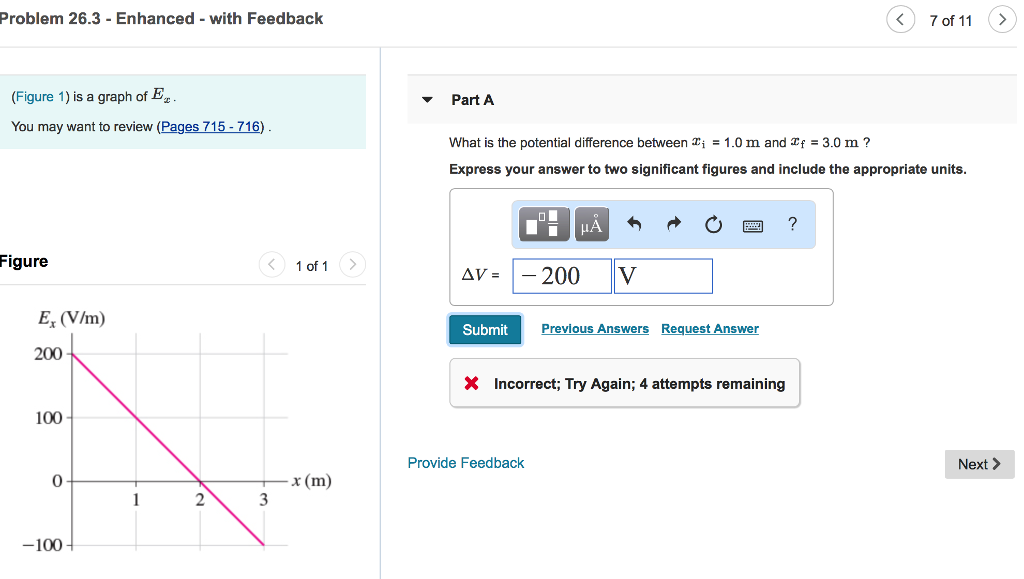
Task: Click the Next button
Action: tap(979, 464)
